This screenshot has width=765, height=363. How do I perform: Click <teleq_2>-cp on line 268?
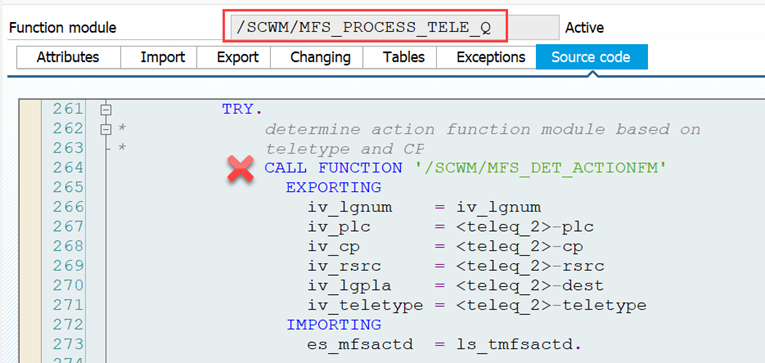[520, 247]
